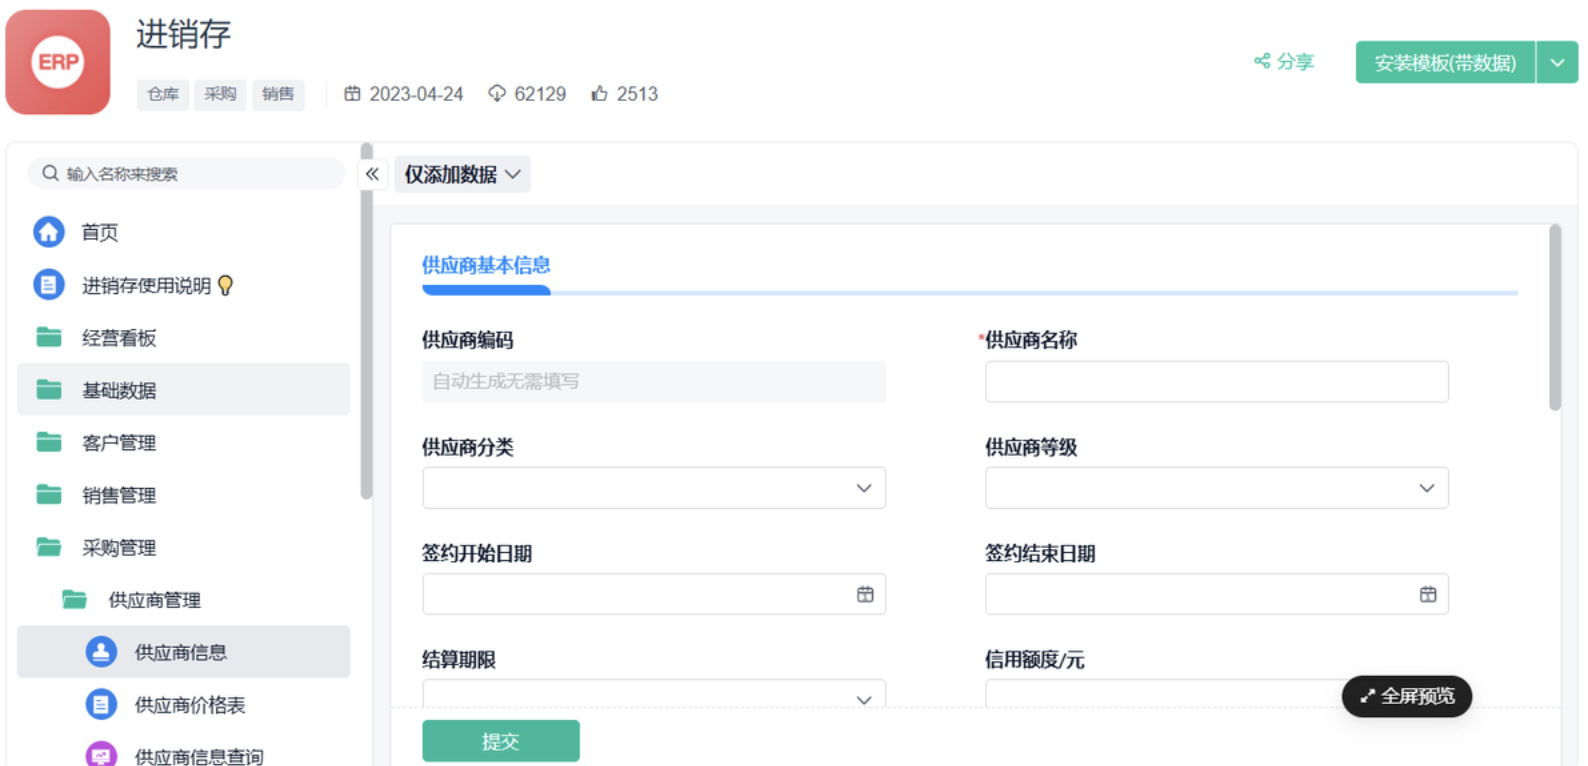
Task: Open the 供应商分类 dropdown
Action: click(654, 488)
